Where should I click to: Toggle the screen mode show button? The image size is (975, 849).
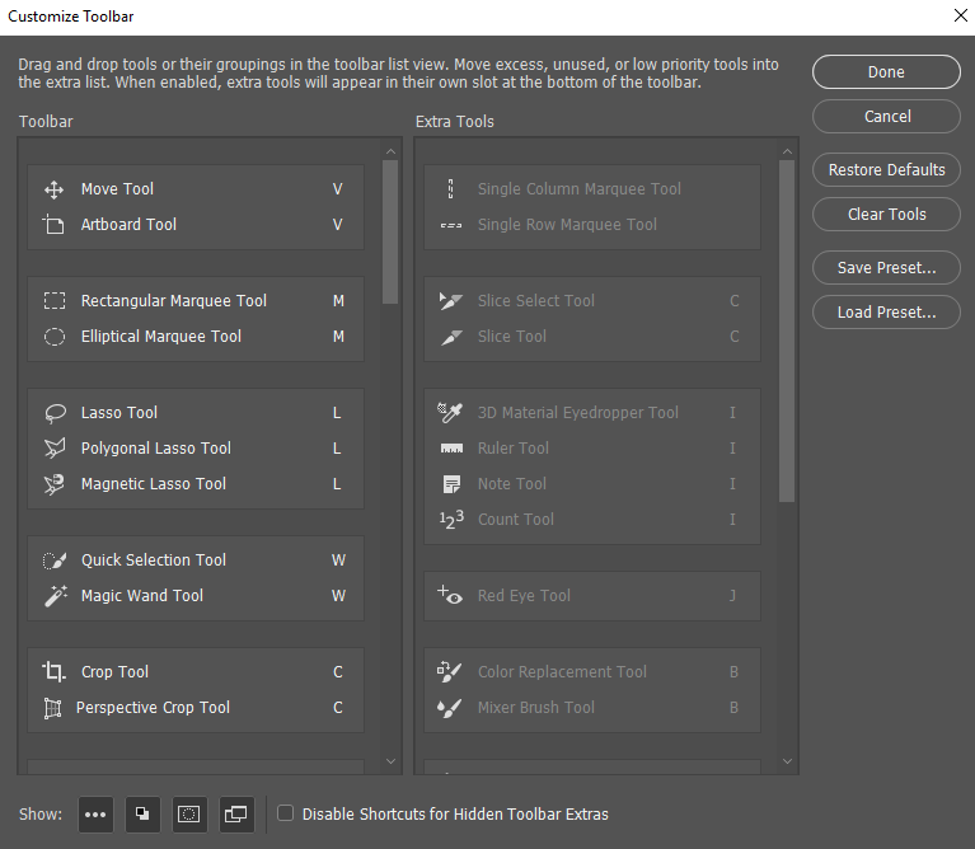click(x=236, y=815)
